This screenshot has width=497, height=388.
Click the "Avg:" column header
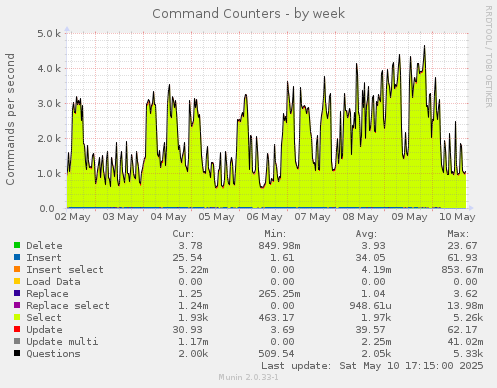tap(366, 234)
